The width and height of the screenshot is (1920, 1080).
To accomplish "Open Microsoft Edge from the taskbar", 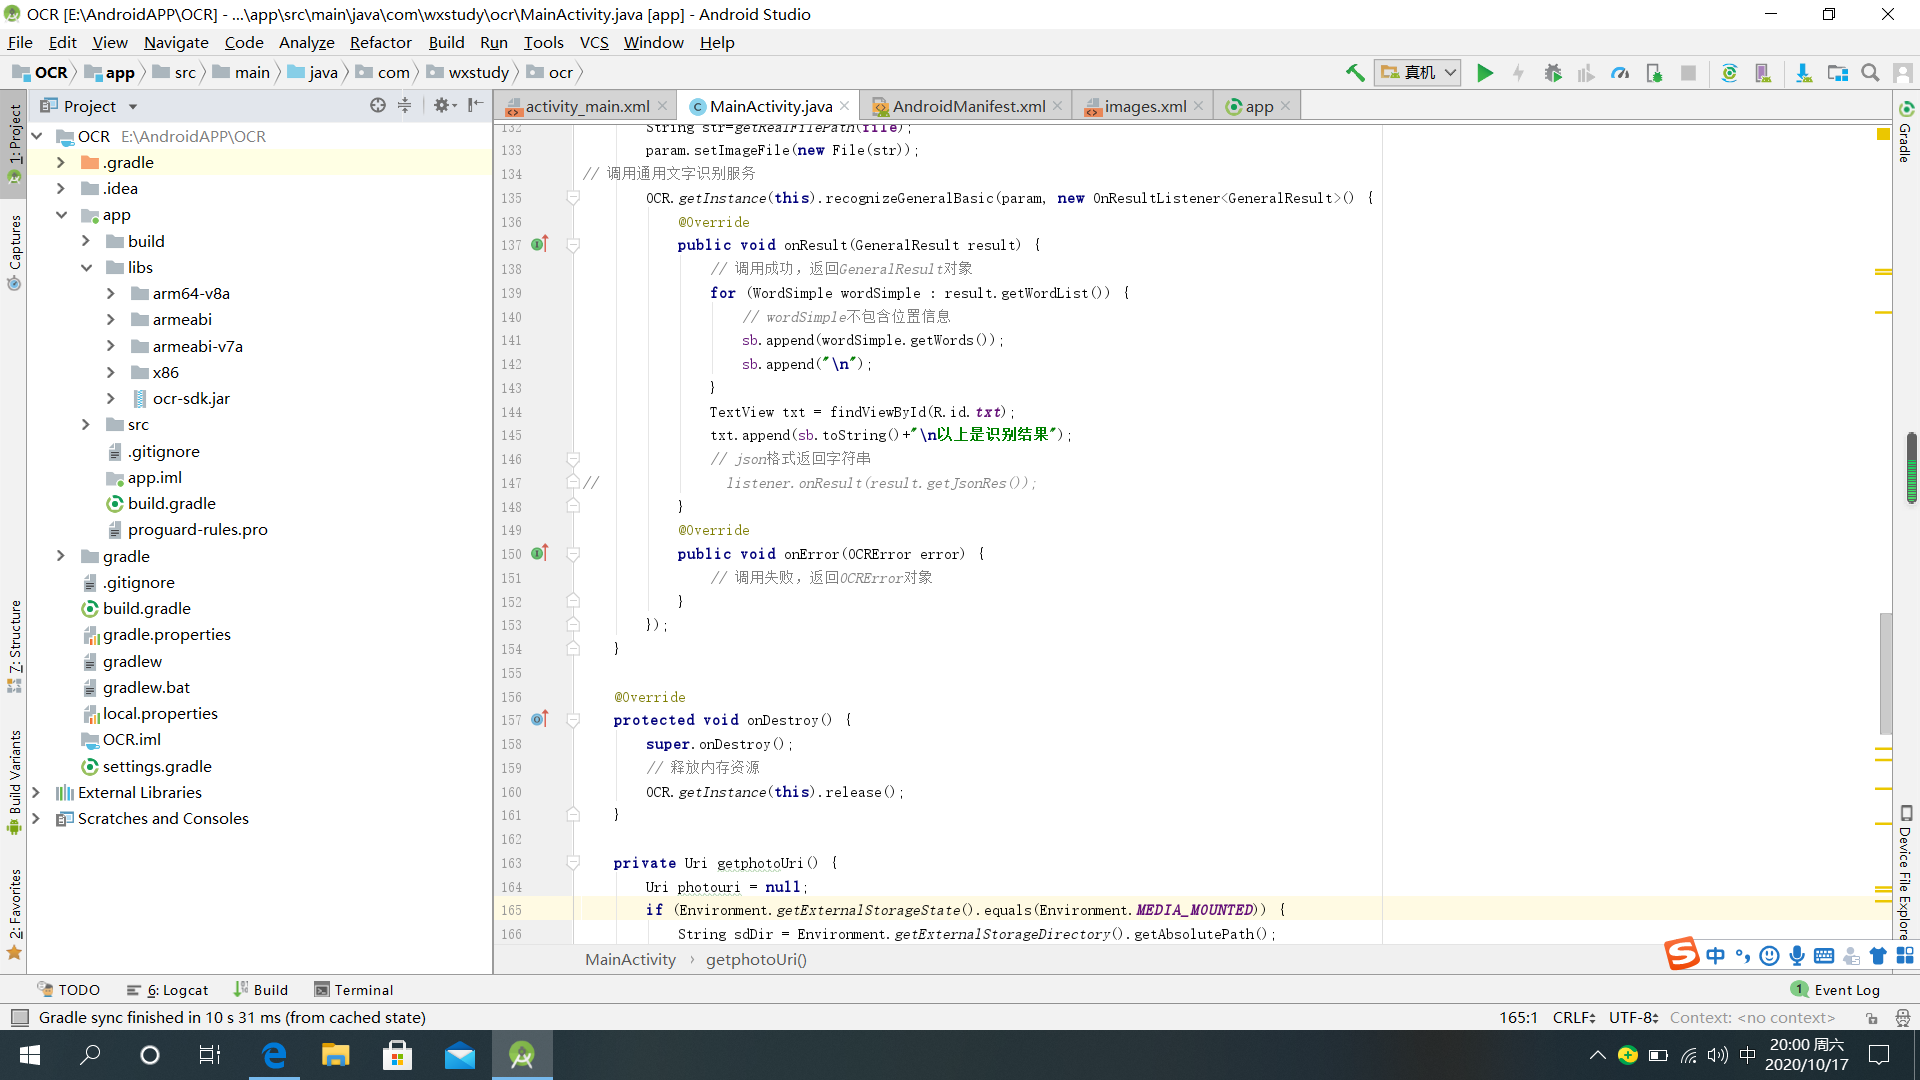I will point(274,1055).
